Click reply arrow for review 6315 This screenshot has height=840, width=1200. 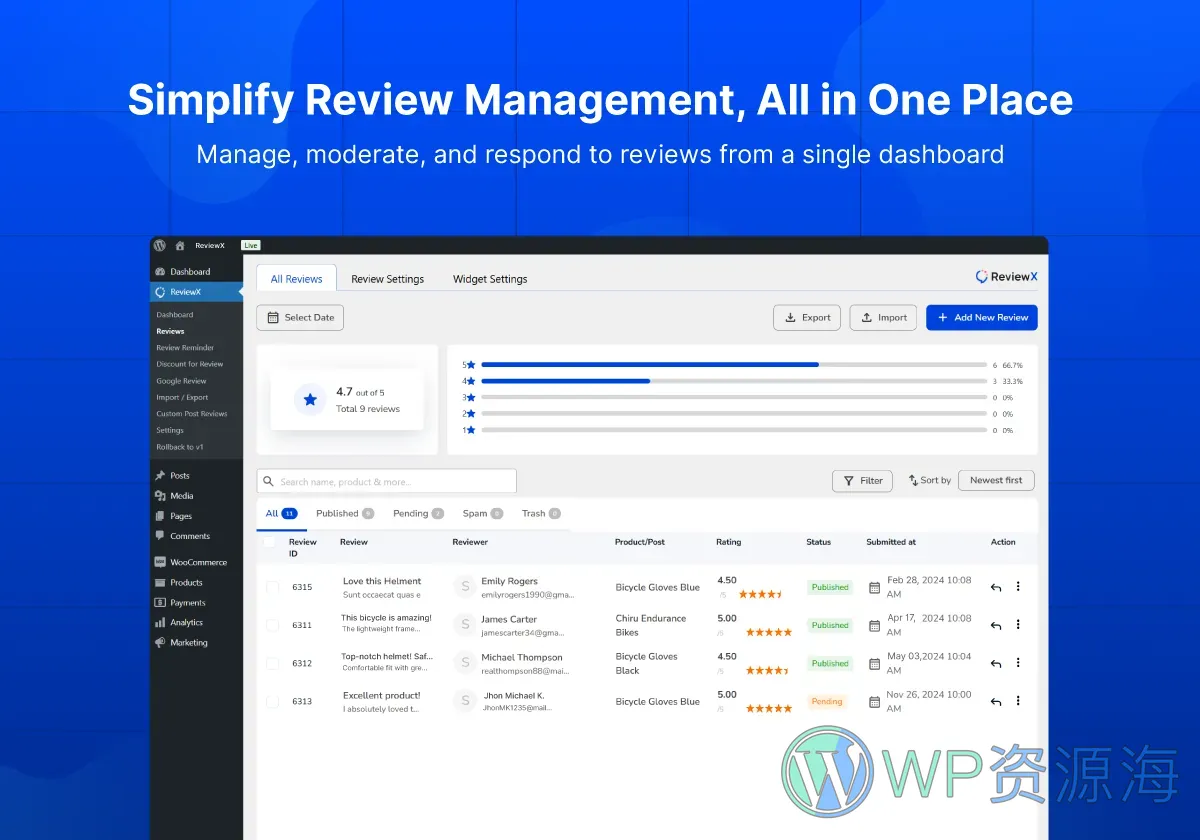[x=996, y=588]
